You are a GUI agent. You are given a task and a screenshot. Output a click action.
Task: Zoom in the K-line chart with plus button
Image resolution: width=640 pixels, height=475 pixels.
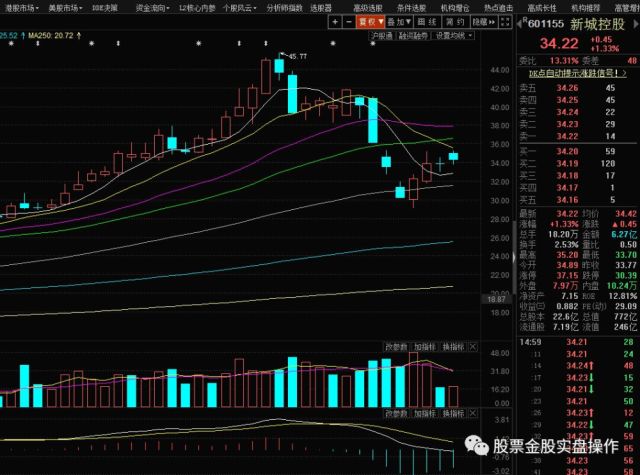click(335, 22)
